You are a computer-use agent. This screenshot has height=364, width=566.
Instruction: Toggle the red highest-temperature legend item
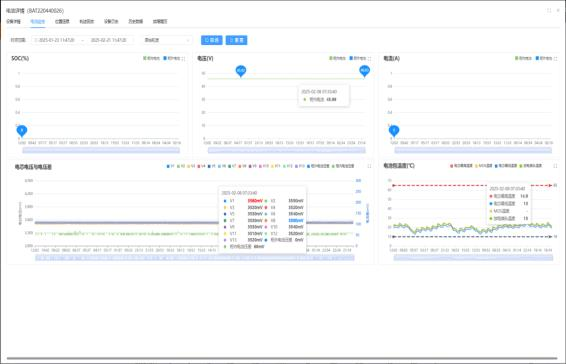[x=461, y=166]
